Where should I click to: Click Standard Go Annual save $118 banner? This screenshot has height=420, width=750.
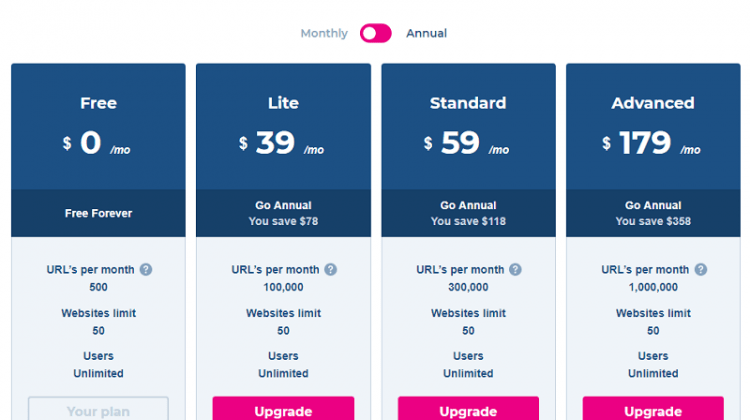[468, 213]
